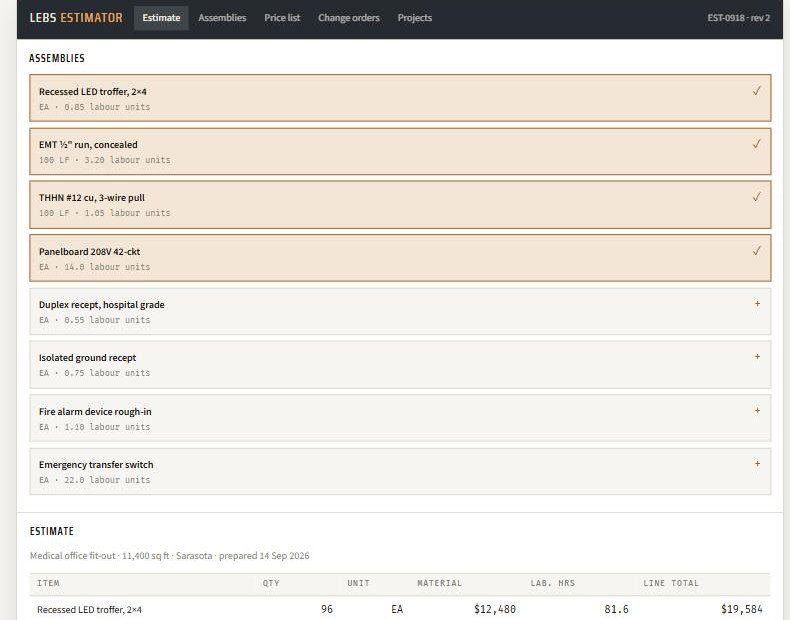Deselect Recessed LED troffer, 2×4 assembly card
The height and width of the screenshot is (620, 790).
pos(400,98)
